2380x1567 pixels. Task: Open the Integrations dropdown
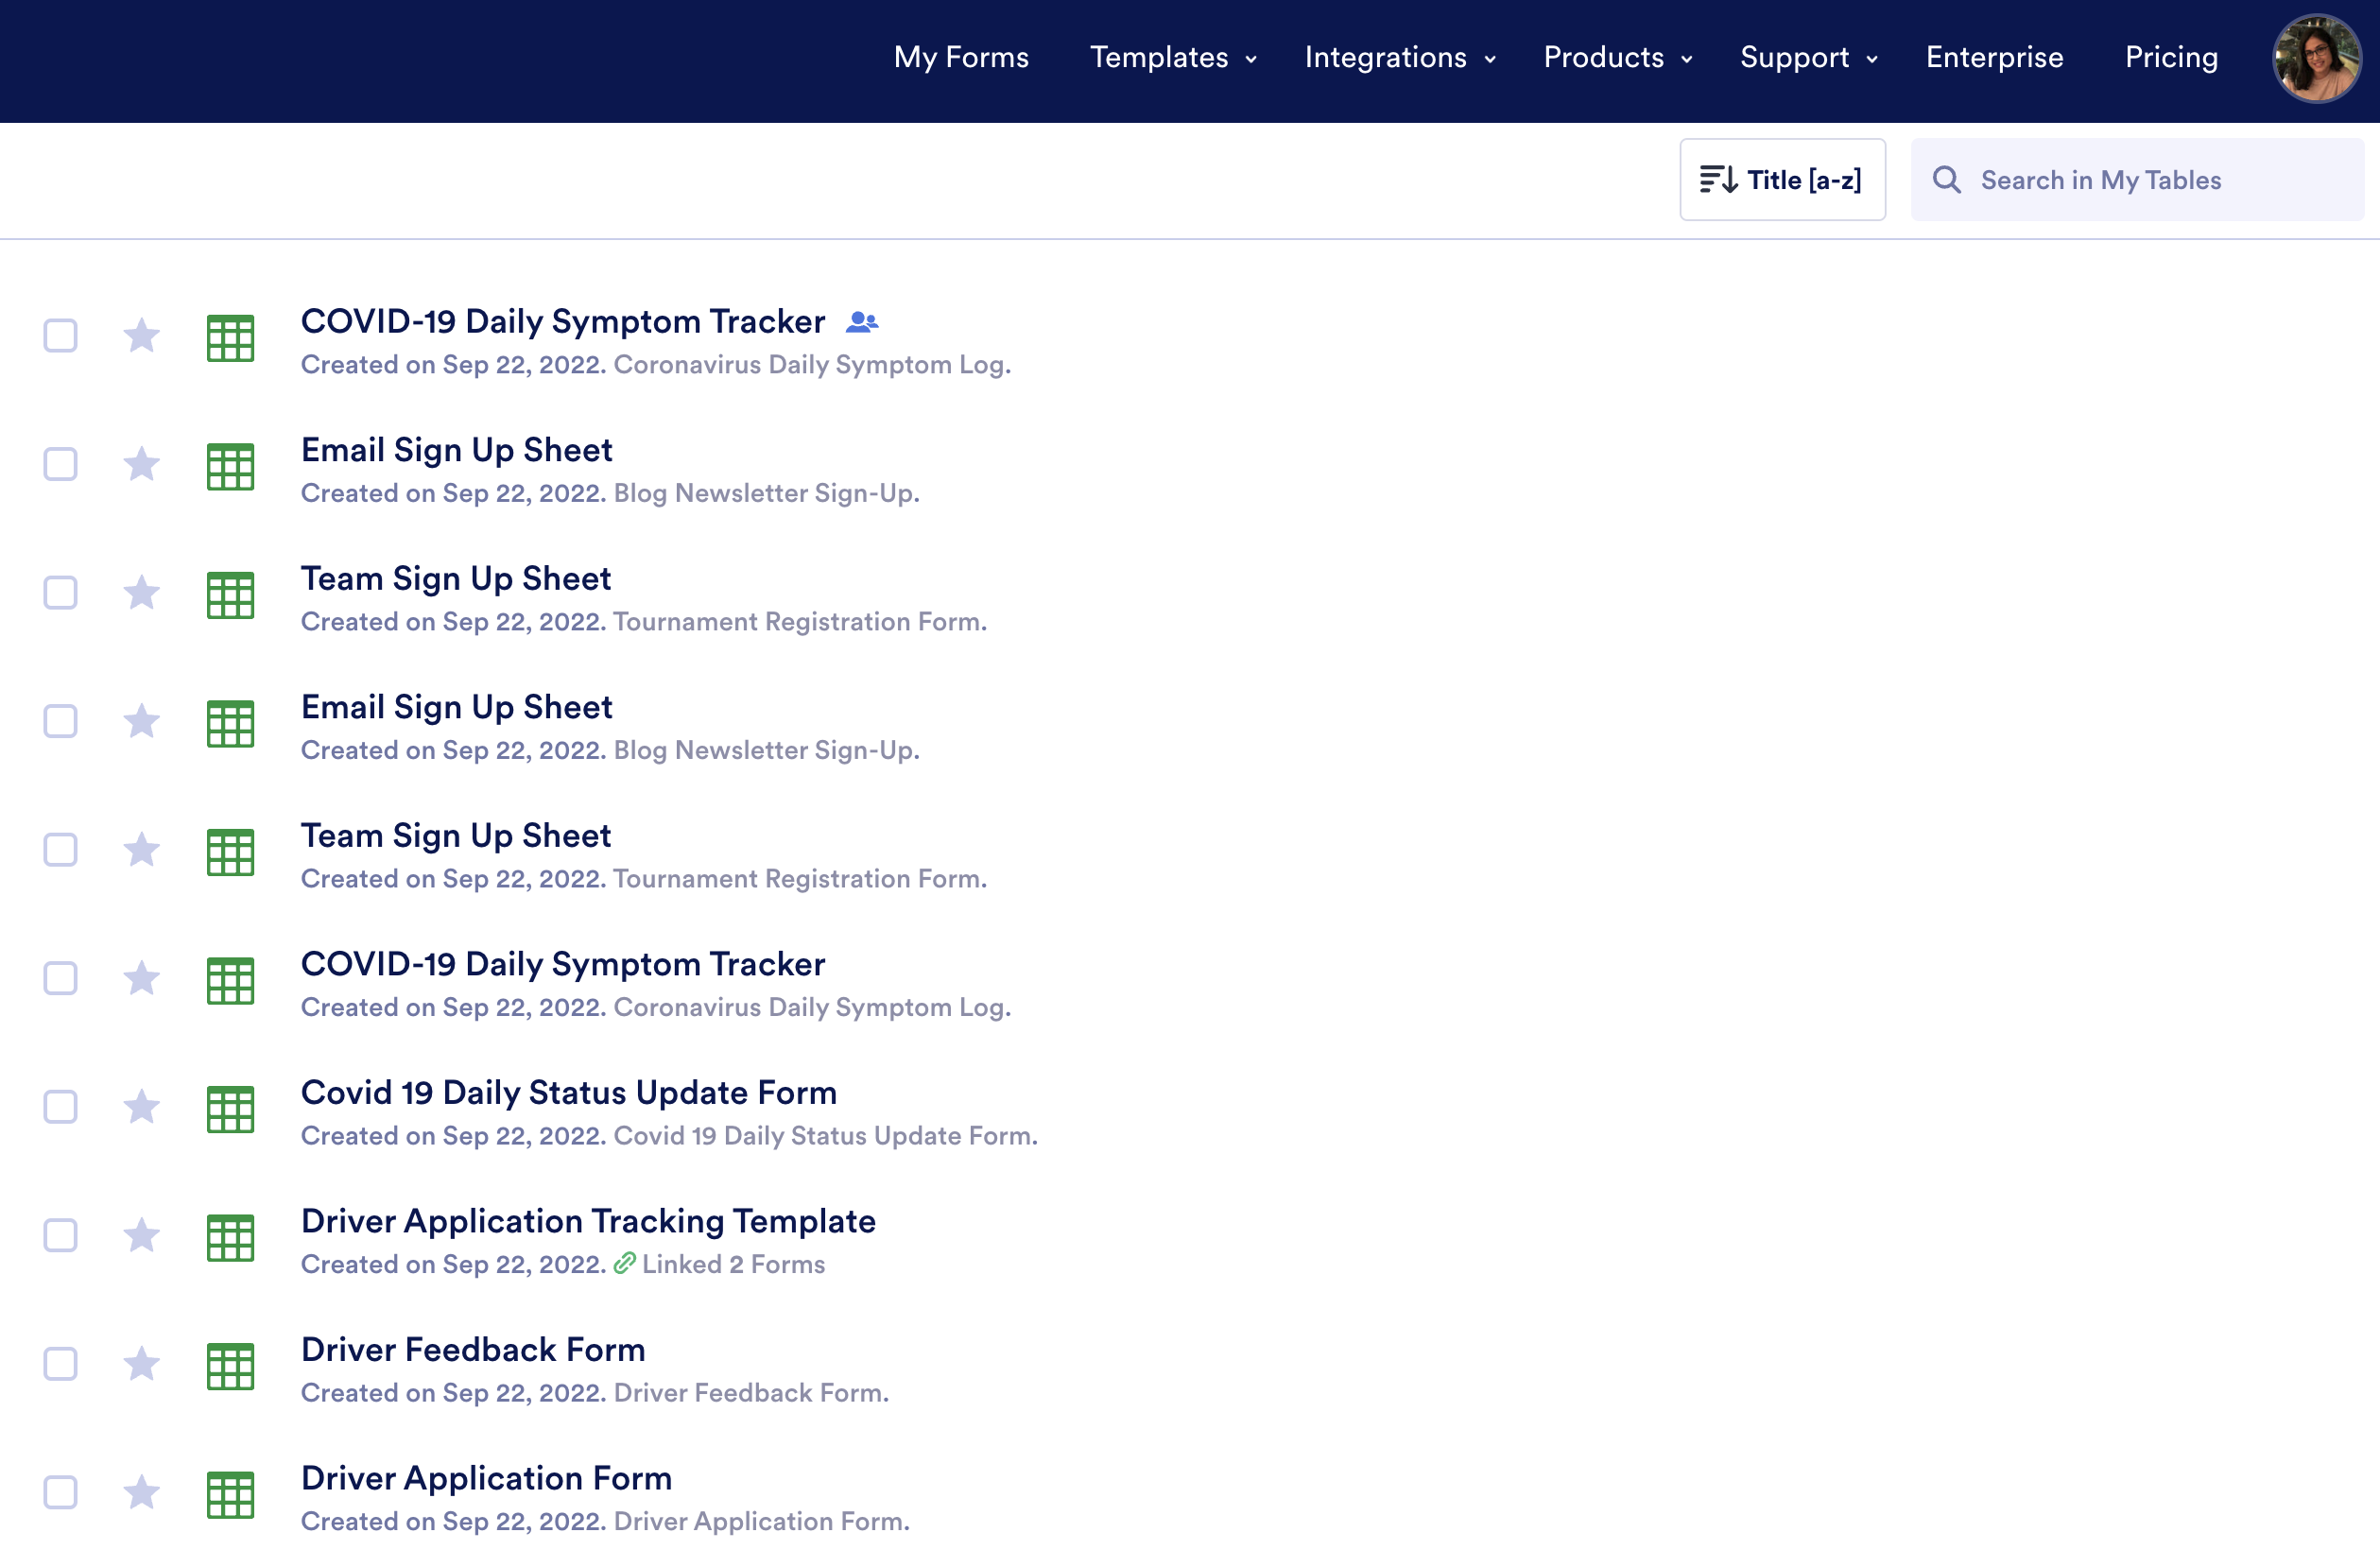coord(1399,58)
